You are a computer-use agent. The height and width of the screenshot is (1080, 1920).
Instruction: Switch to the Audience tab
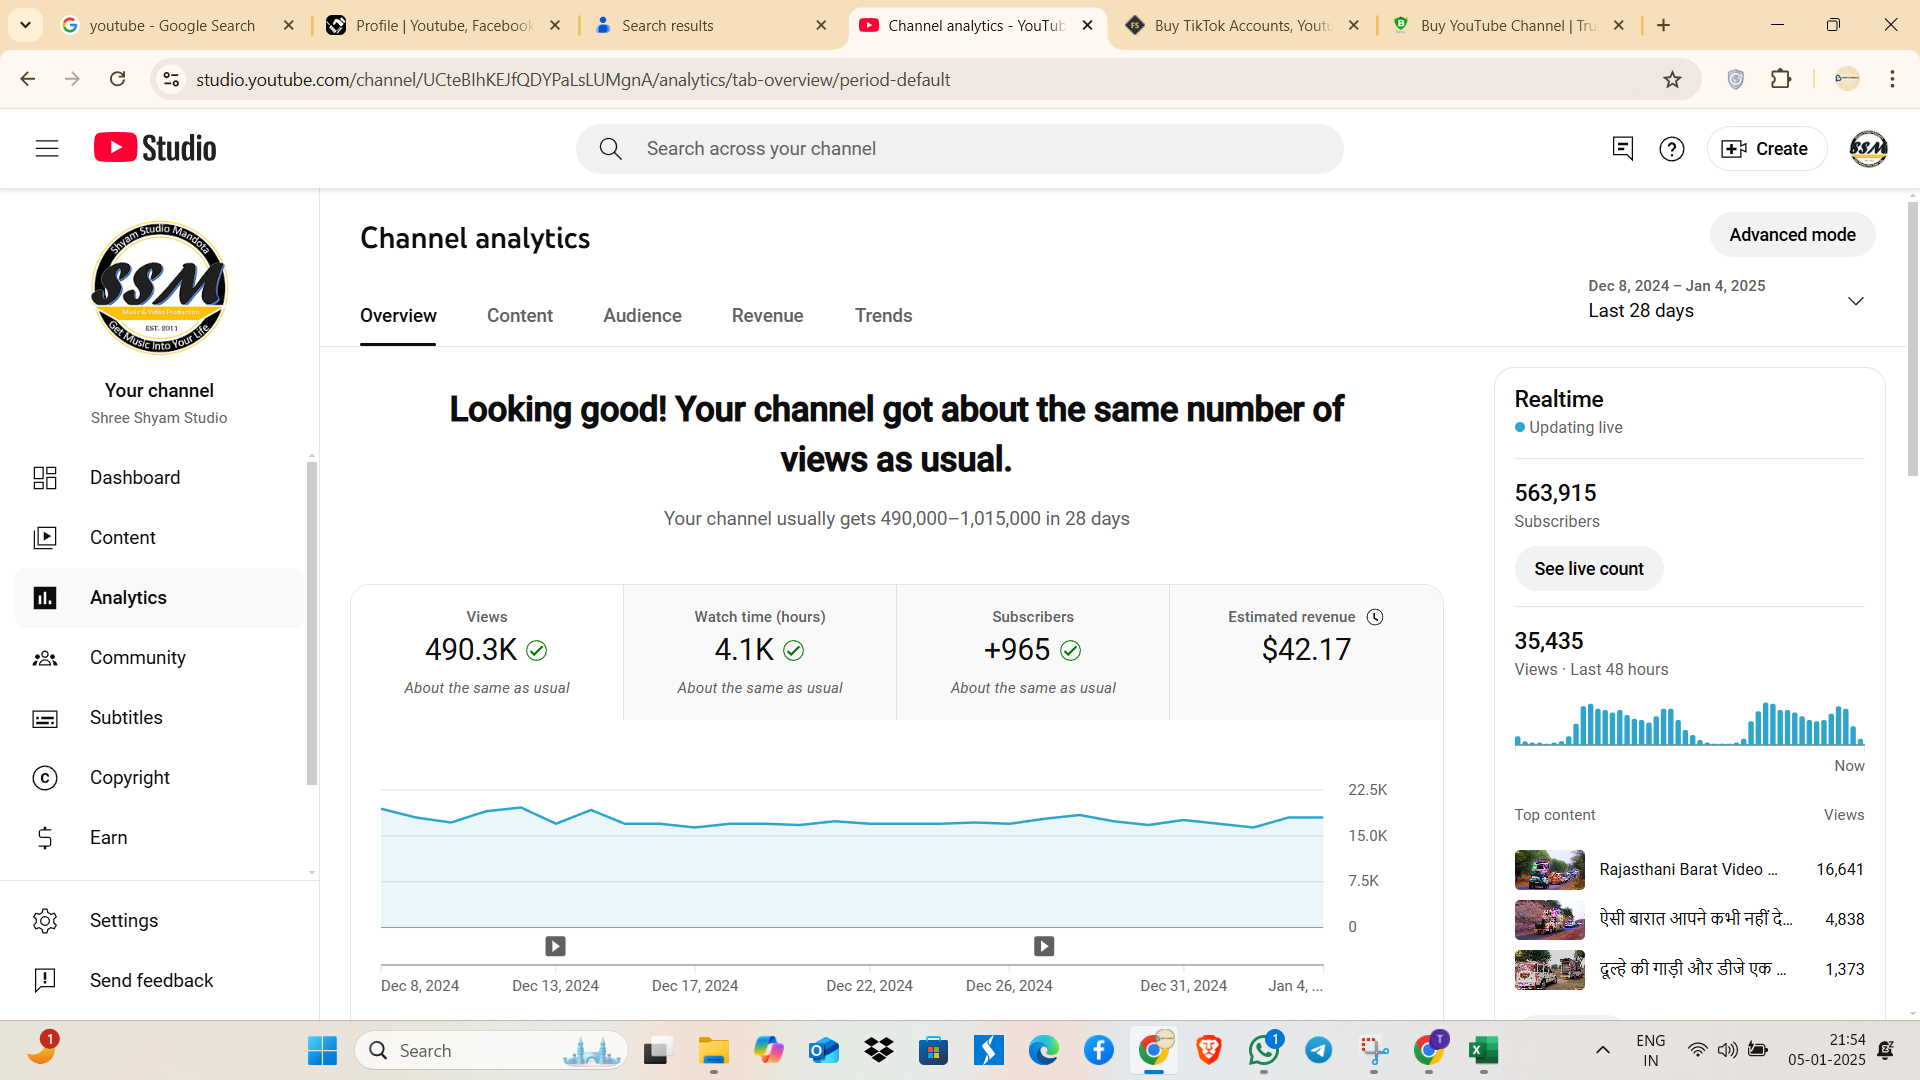(x=642, y=316)
